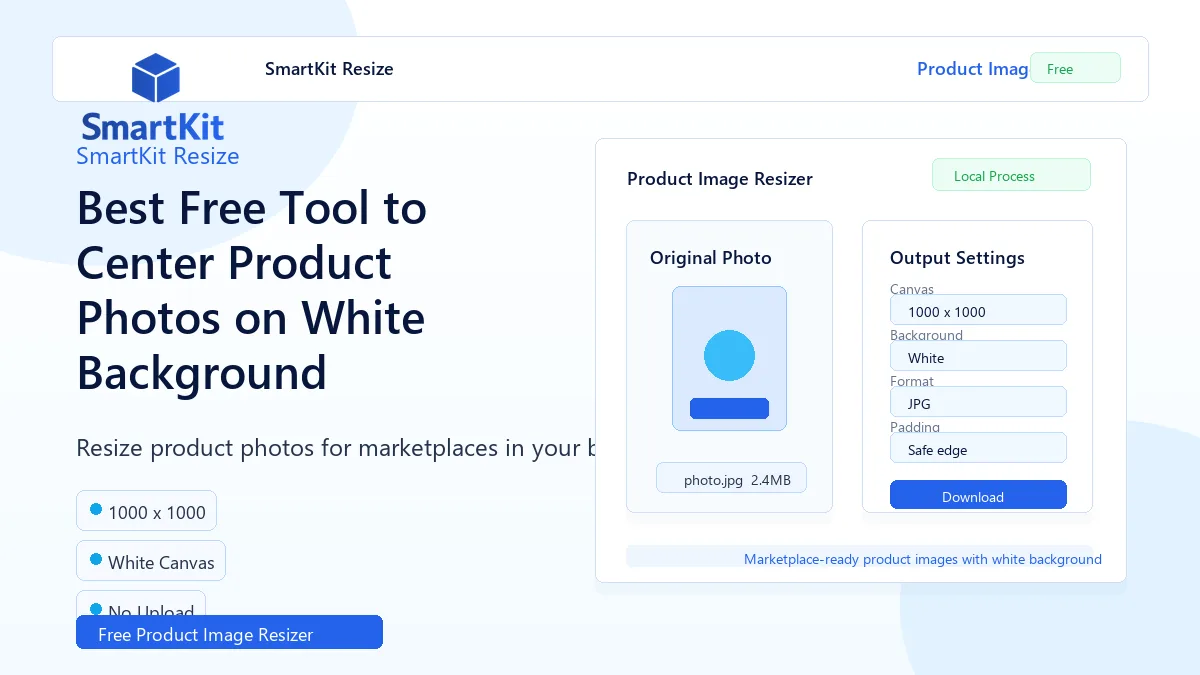Click the 1000 x 1000 feature chip
The image size is (1200, 675).
tap(146, 511)
